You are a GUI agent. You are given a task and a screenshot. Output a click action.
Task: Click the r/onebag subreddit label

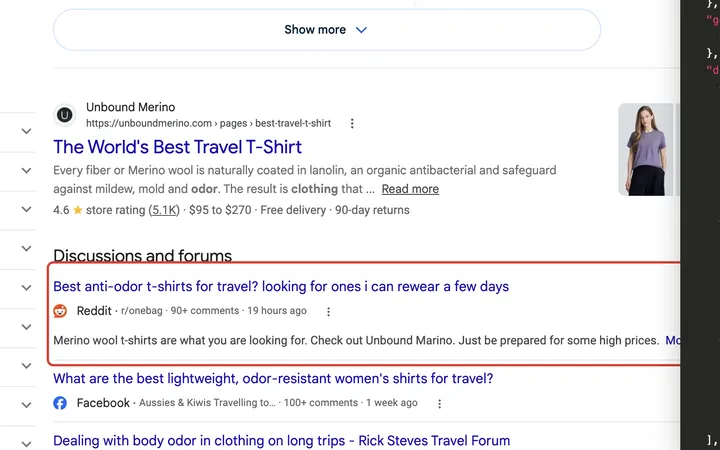pos(141,311)
